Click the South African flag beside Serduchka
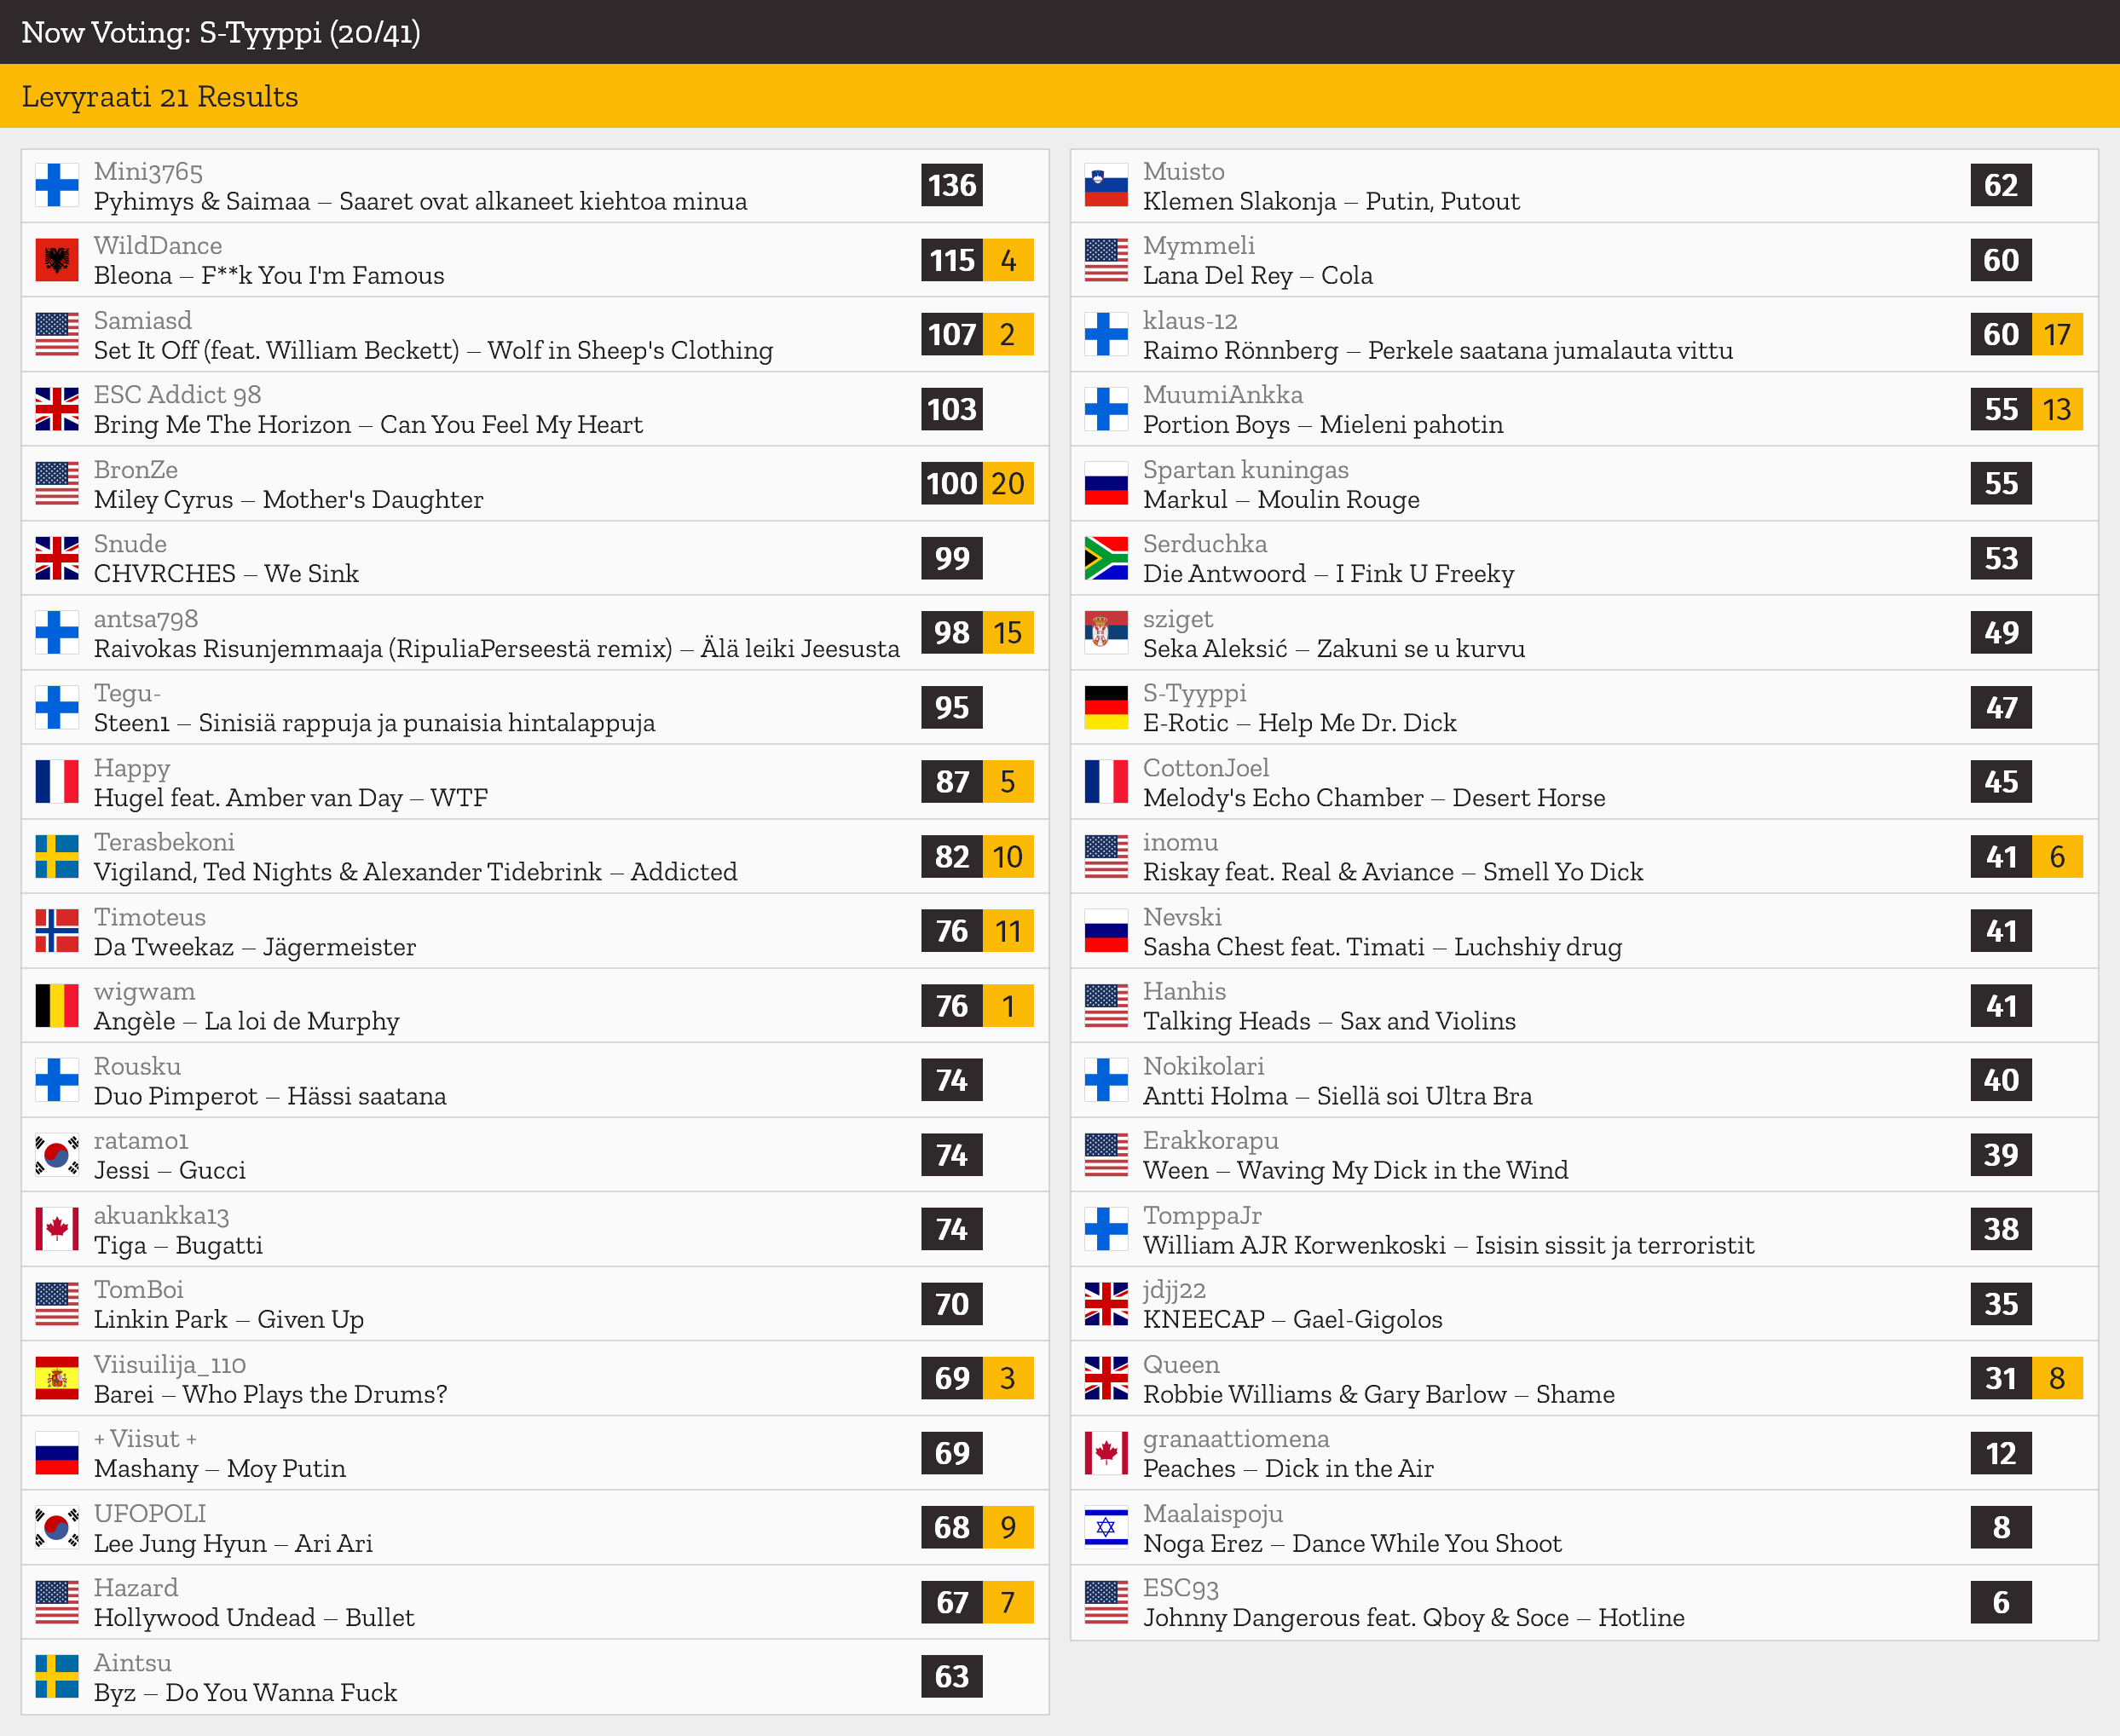 click(x=1106, y=559)
